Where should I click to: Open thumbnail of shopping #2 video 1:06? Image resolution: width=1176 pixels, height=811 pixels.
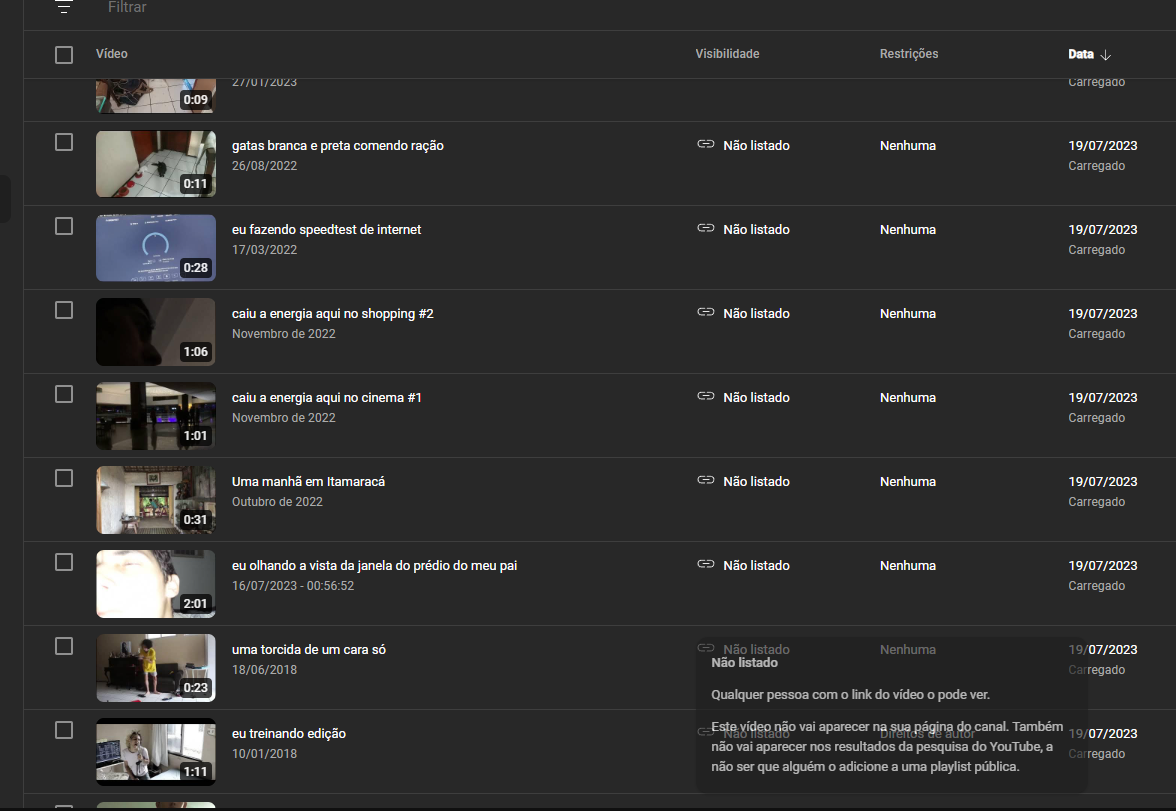156,332
